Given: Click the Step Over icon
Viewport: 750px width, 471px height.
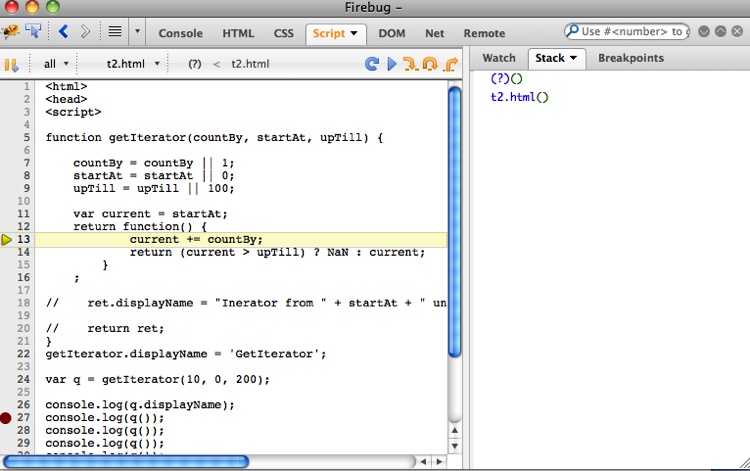Looking at the screenshot, I should pyautogui.click(x=430, y=64).
